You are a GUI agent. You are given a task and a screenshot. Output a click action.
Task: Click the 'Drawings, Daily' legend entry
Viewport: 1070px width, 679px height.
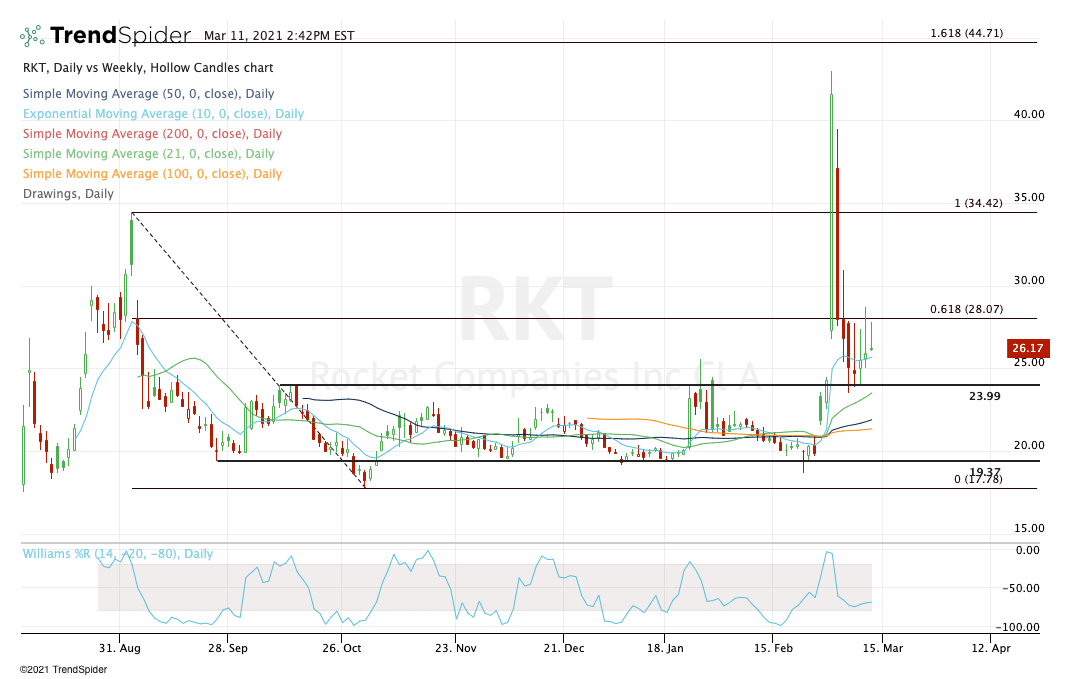click(68, 193)
